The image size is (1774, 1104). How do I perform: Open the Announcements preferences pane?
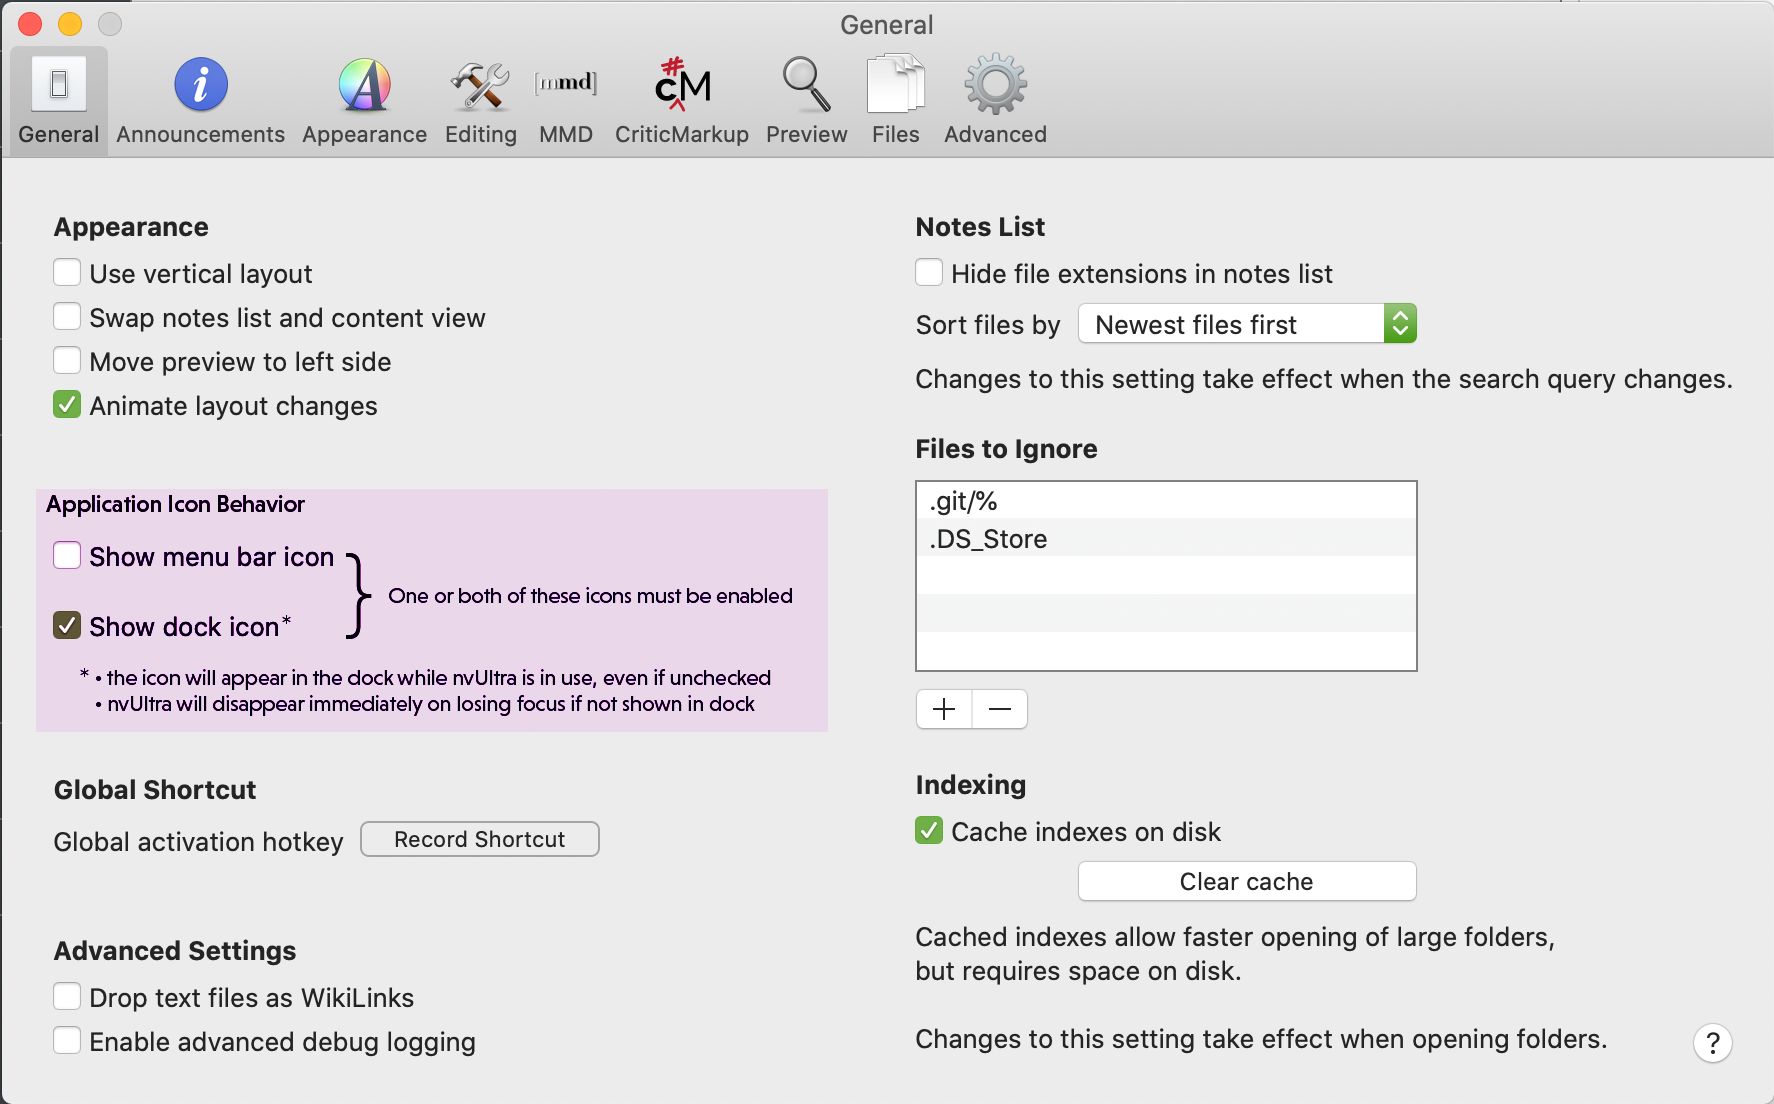pos(200,100)
